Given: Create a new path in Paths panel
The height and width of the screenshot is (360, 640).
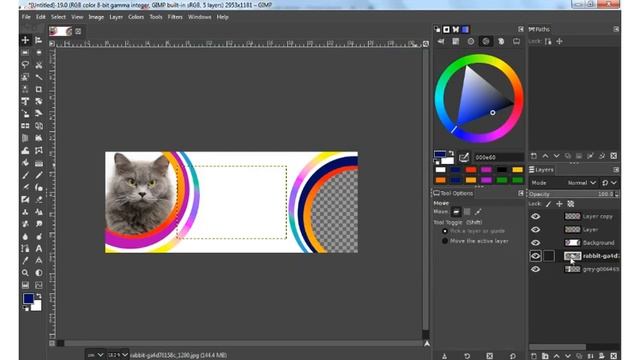Looking at the screenshot, I should click(534, 156).
